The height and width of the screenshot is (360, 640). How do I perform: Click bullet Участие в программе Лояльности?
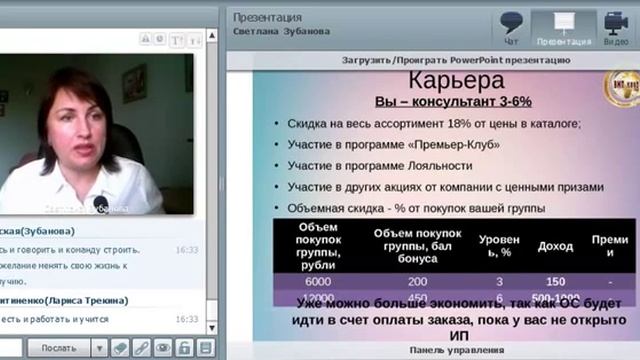pyautogui.click(x=380, y=166)
